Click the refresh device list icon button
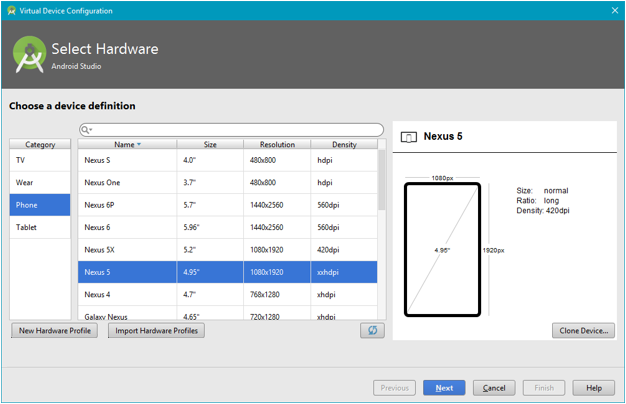This screenshot has width=626, height=404. [372, 331]
